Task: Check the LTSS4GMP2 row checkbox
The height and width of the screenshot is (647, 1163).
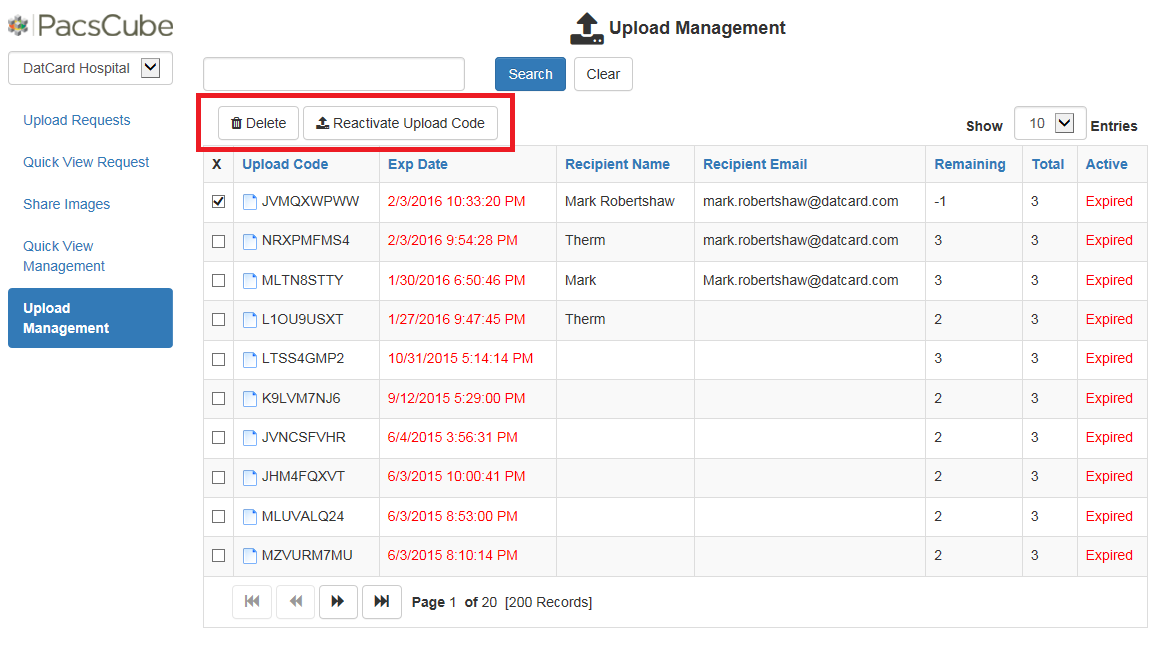Action: 218,359
